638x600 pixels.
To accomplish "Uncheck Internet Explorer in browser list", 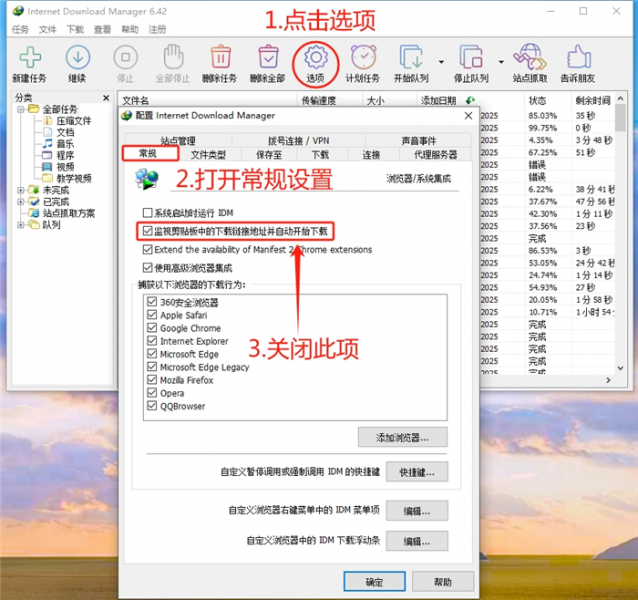I will 152,341.
